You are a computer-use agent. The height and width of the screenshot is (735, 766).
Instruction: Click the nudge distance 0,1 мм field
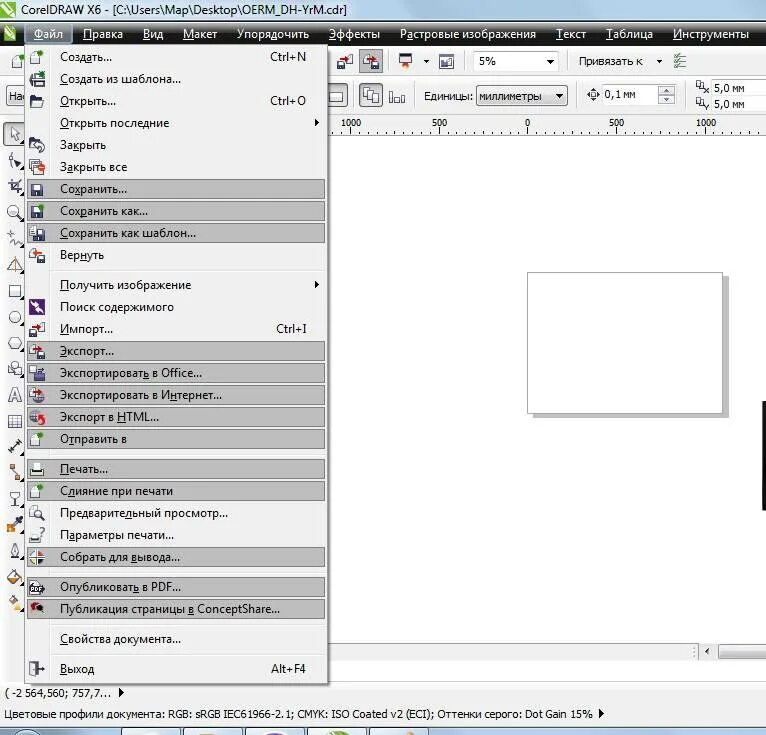[630, 95]
